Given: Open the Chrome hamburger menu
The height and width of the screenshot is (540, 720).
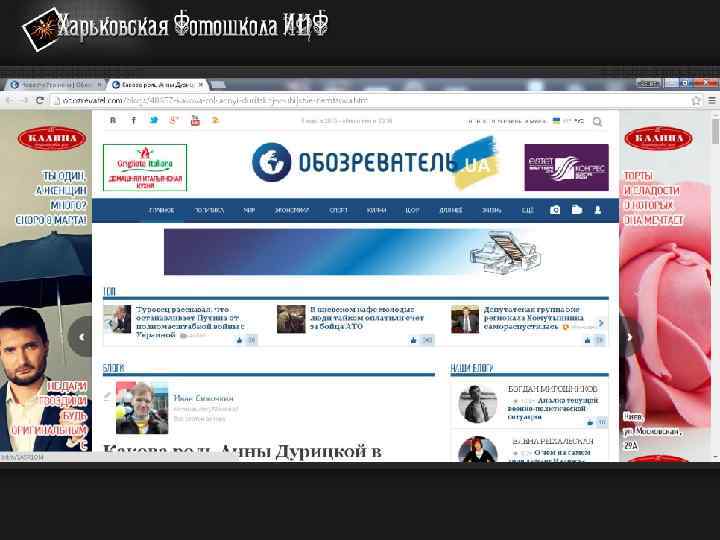Looking at the screenshot, I should tap(712, 100).
